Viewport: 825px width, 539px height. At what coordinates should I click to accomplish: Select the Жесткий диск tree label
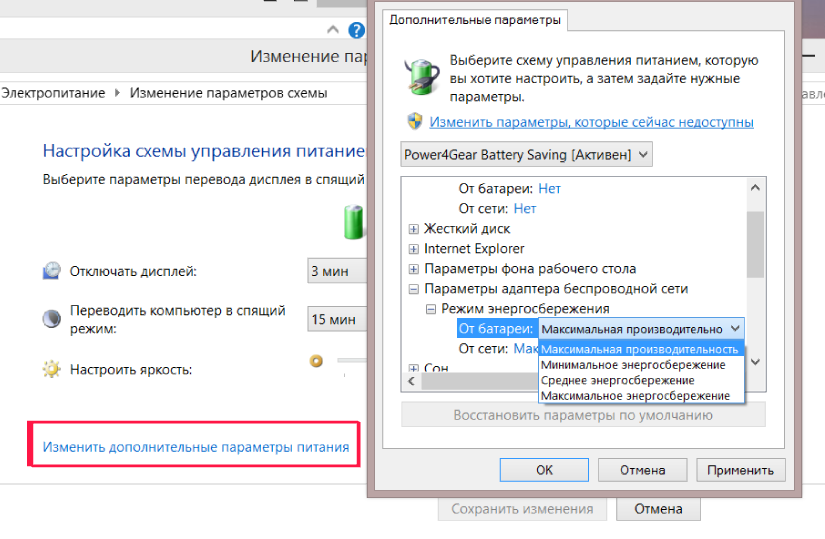[x=467, y=229]
